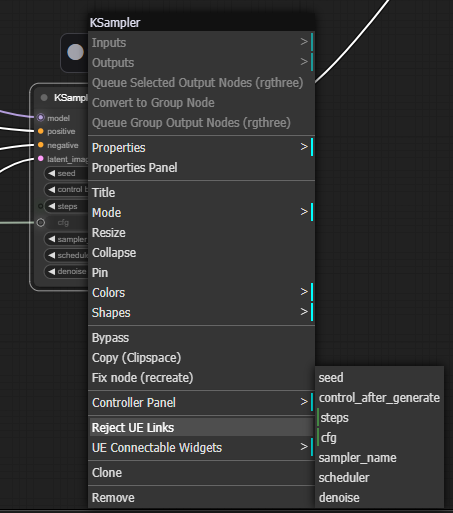Select Reject UE Links menu entry

(x=202, y=428)
